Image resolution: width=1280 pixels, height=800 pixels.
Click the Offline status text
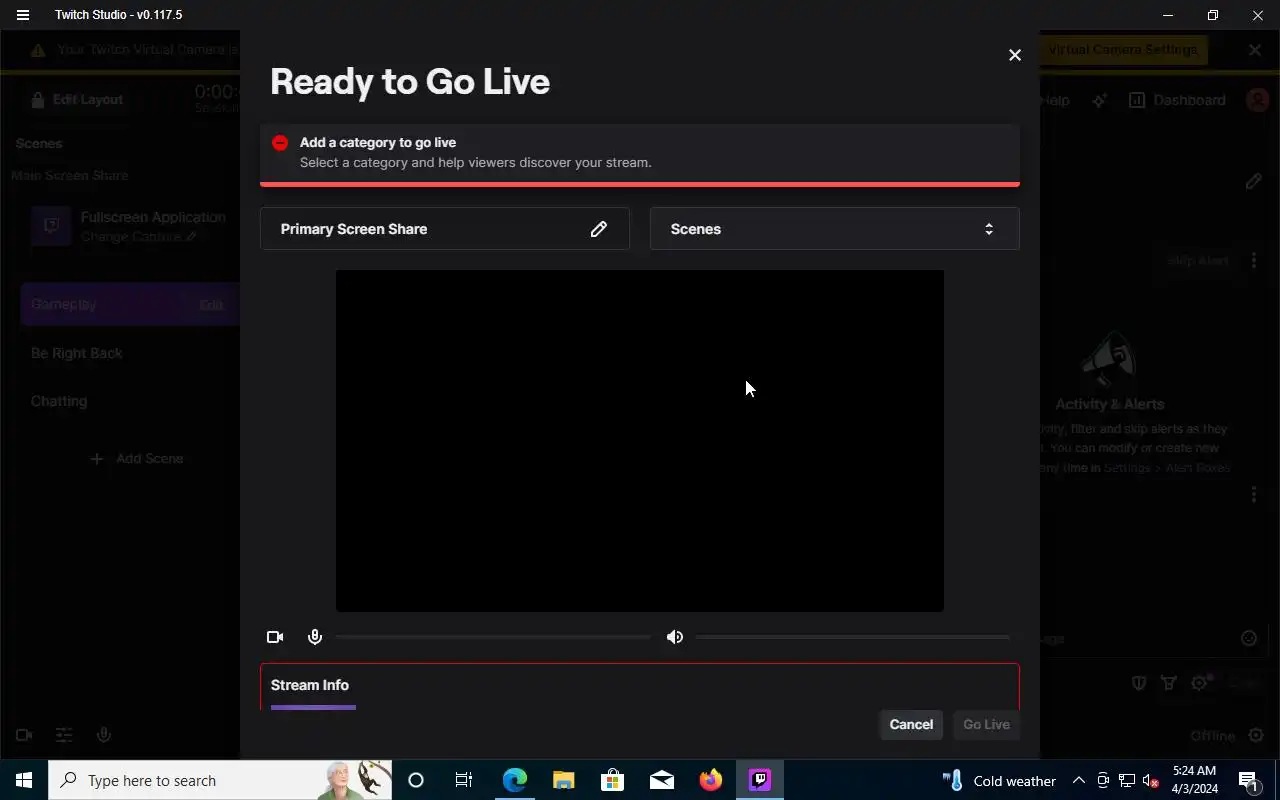pos(1212,736)
